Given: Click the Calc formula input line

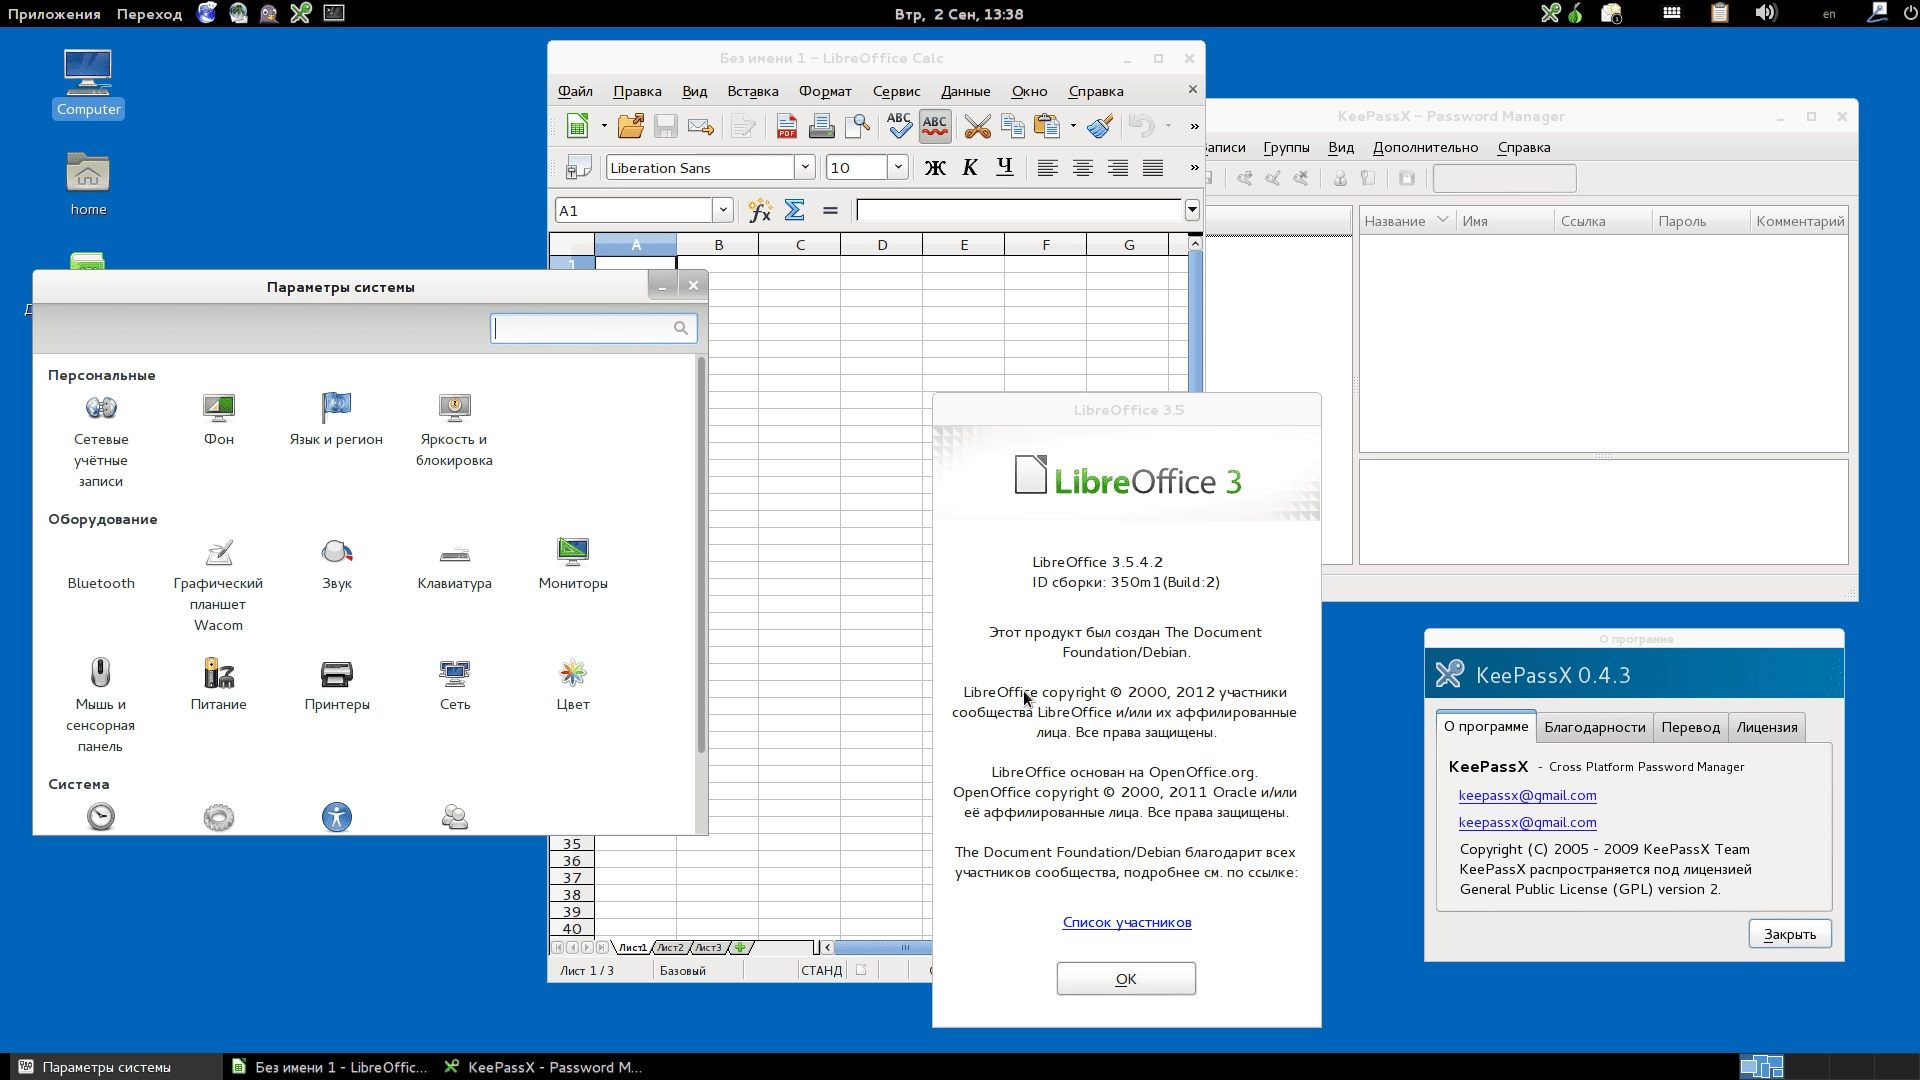Looking at the screenshot, I should tap(1019, 210).
